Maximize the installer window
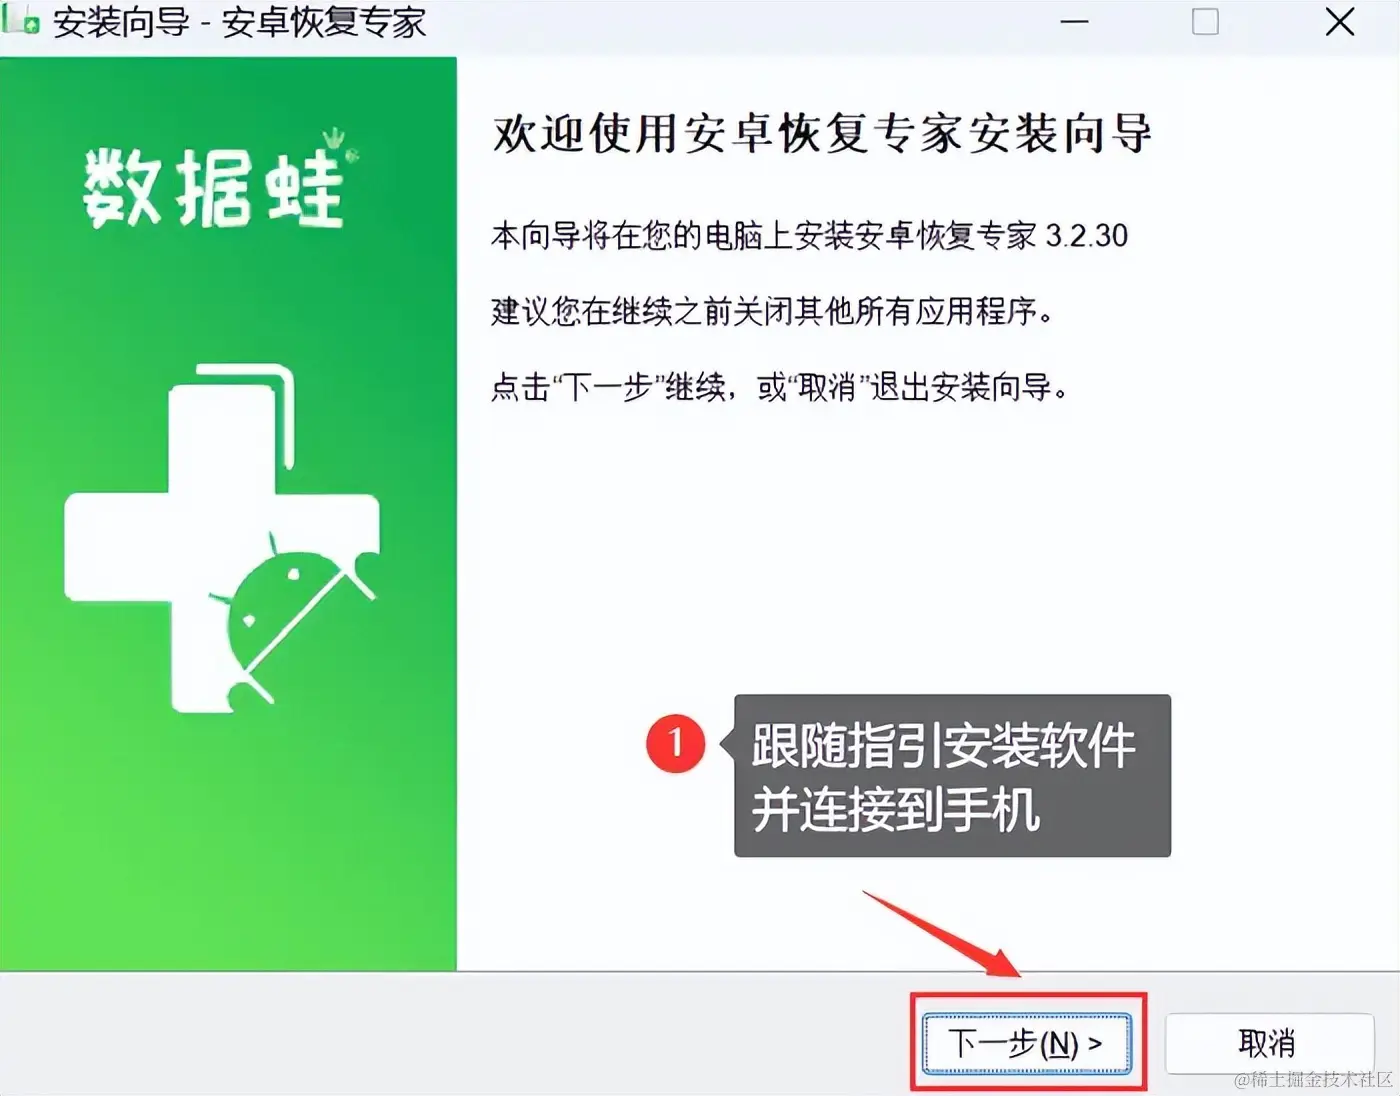The height and width of the screenshot is (1096, 1400). 1205,22
